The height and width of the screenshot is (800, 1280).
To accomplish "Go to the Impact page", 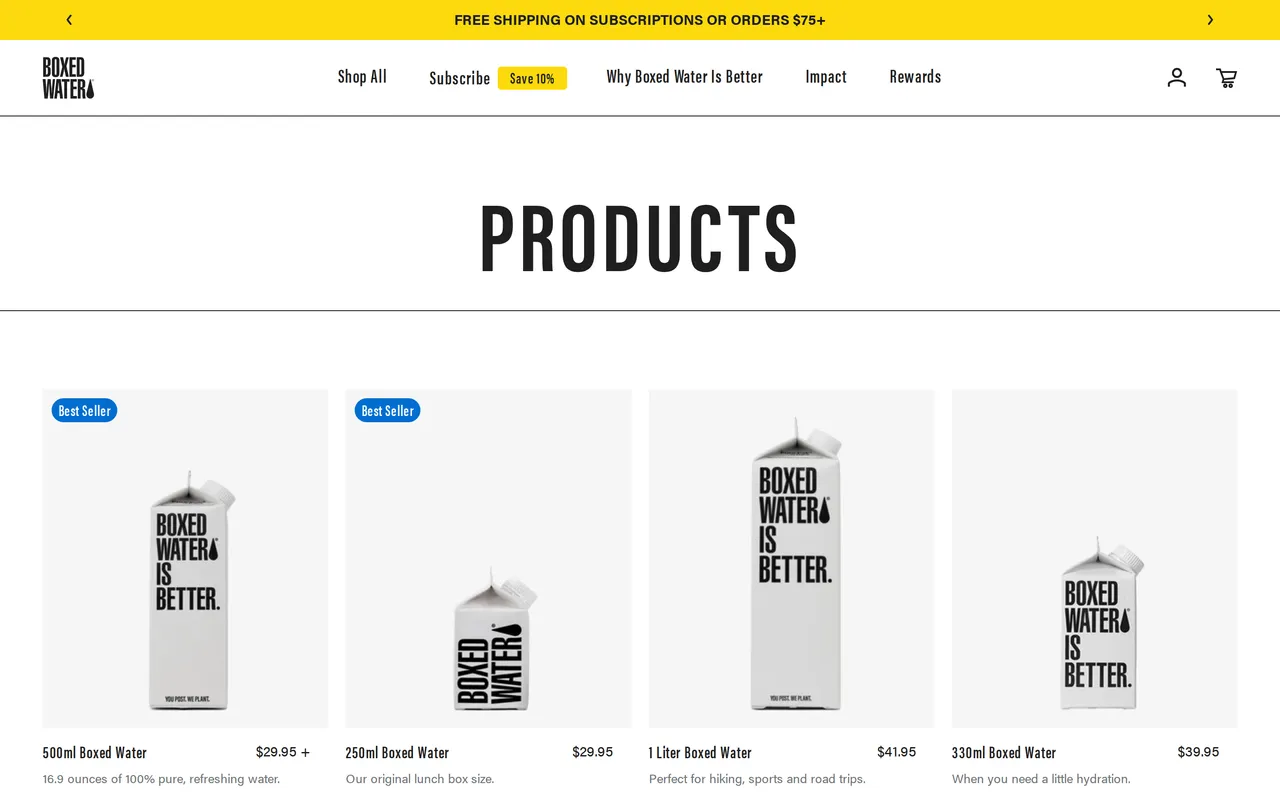I will (x=826, y=77).
